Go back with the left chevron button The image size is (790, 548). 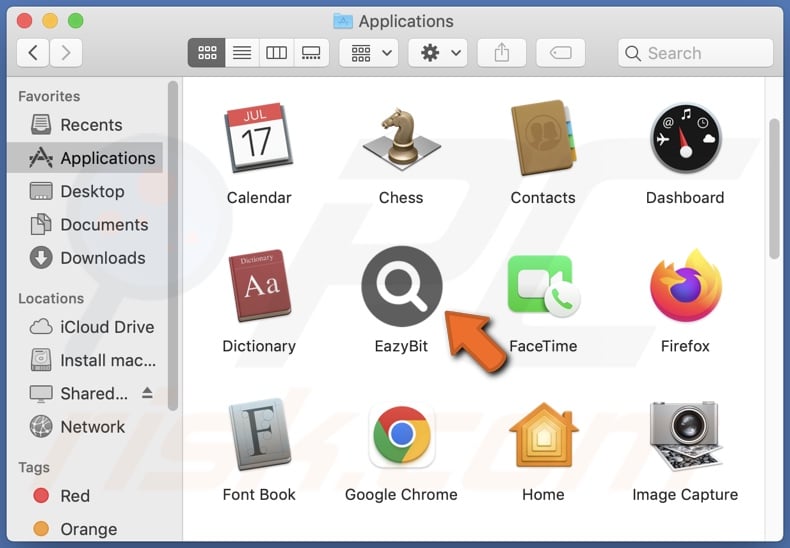(x=33, y=53)
